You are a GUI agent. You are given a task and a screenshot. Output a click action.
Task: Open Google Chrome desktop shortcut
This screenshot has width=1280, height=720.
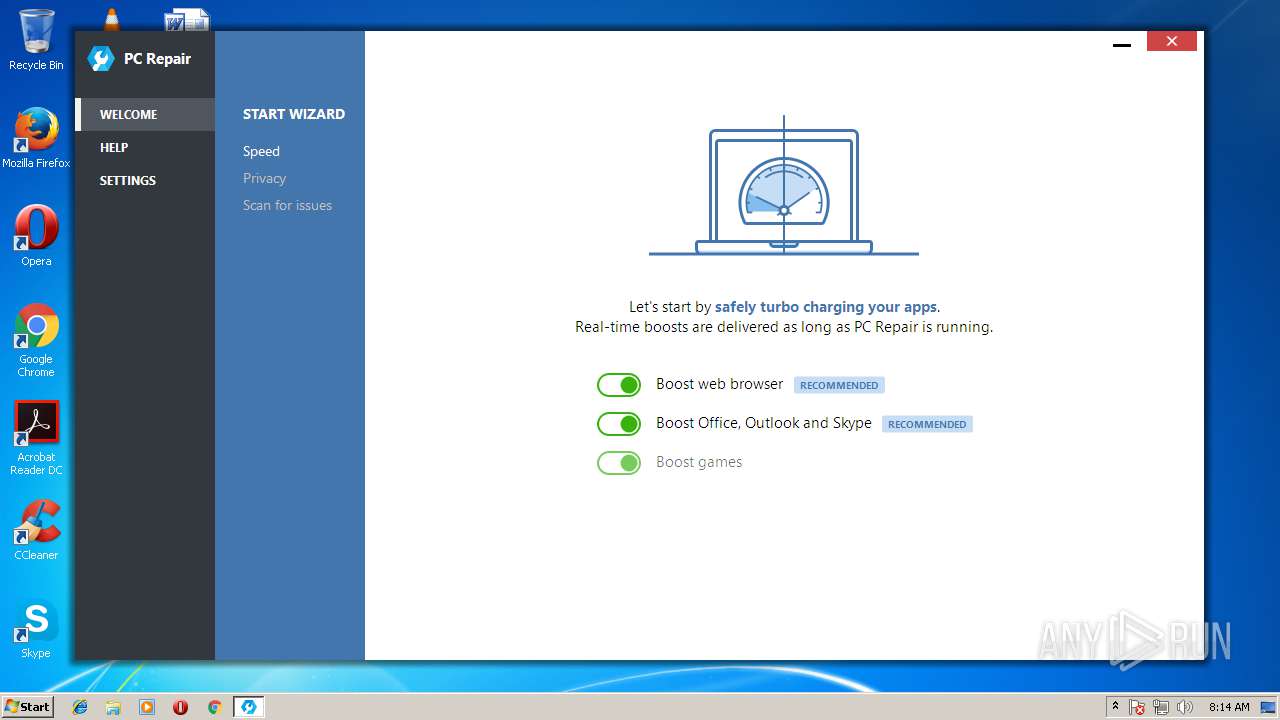(36, 340)
